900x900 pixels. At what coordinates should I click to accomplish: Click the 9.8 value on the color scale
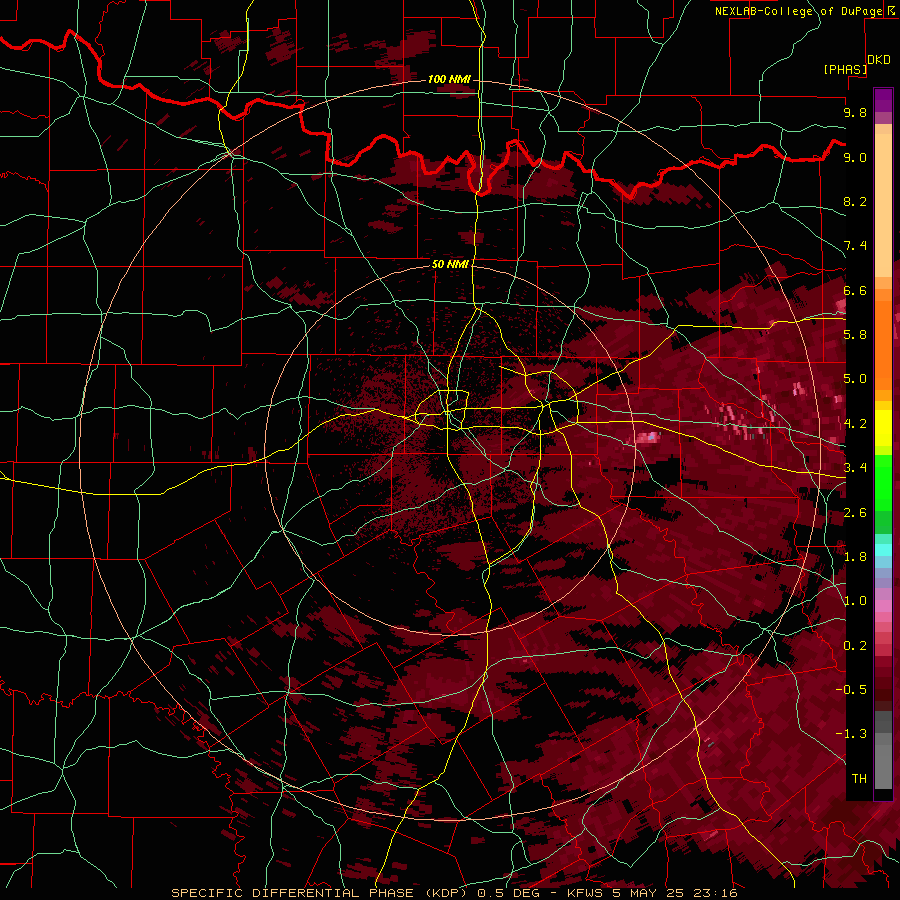point(855,112)
